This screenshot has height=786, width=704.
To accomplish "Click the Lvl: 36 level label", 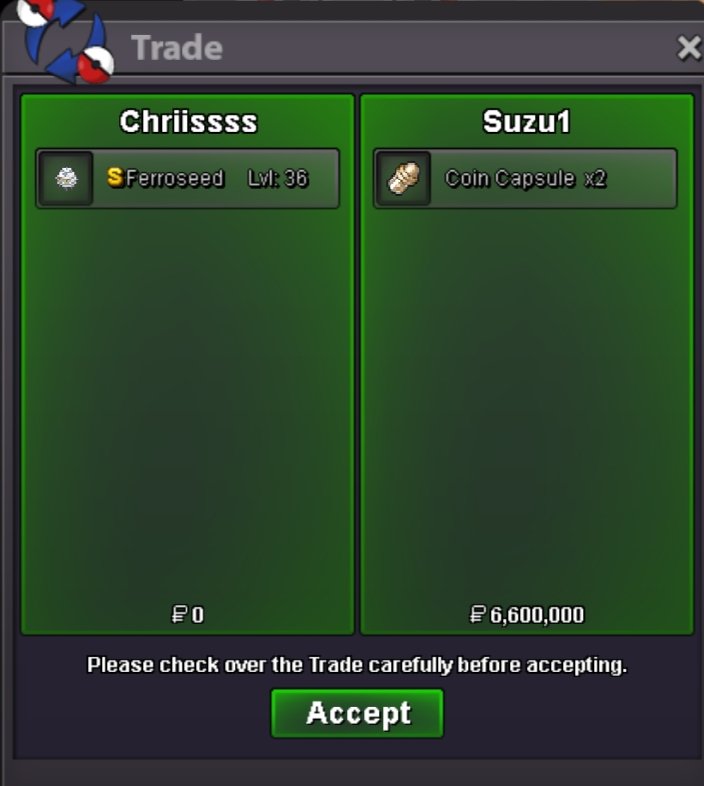I will click(x=277, y=178).
